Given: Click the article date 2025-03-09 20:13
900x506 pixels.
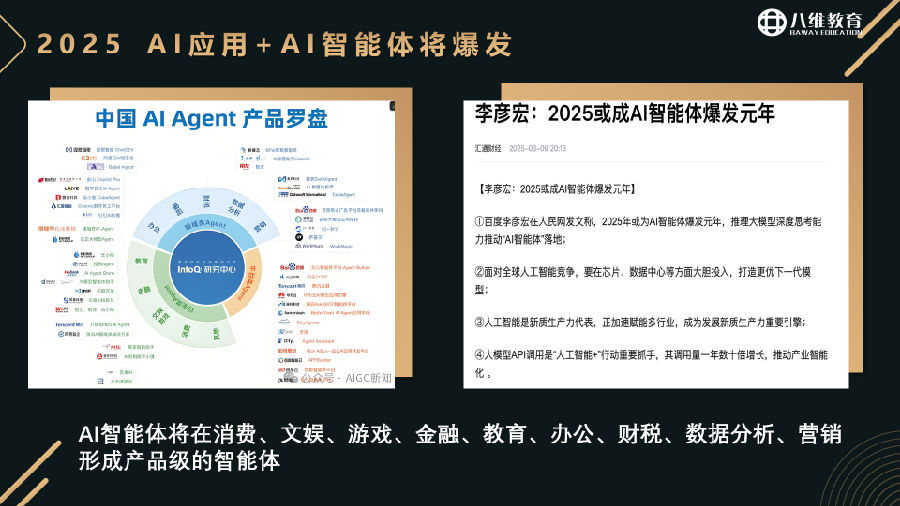Looking at the screenshot, I should coord(537,148).
